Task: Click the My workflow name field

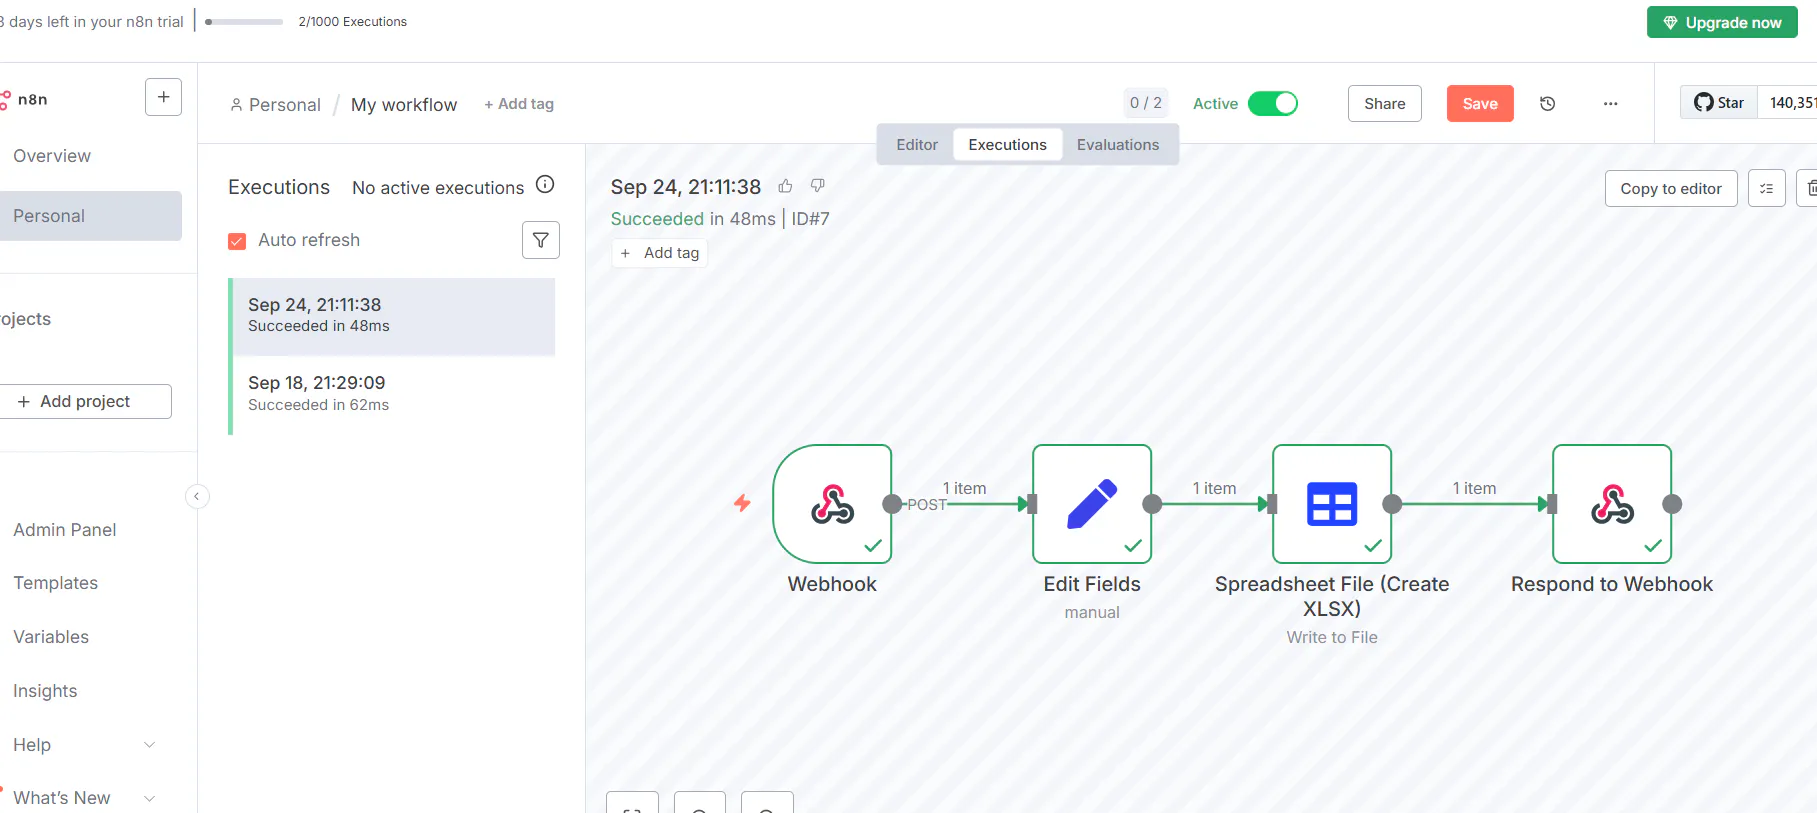Action: point(404,105)
